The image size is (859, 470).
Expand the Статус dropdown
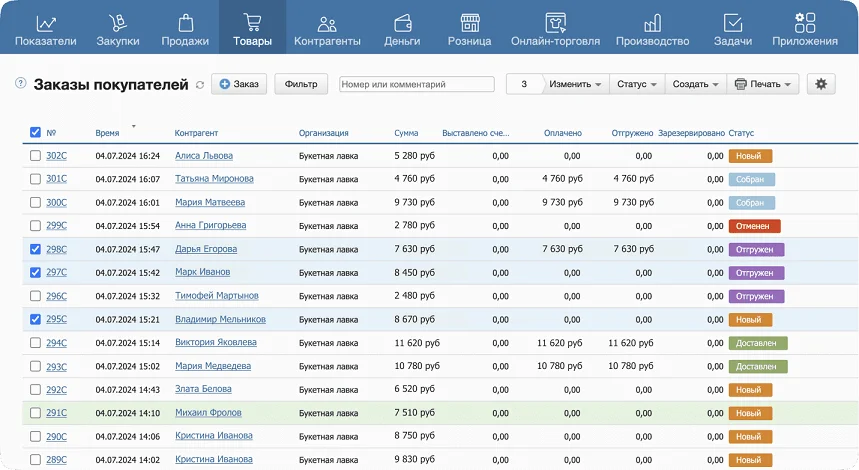(x=636, y=85)
